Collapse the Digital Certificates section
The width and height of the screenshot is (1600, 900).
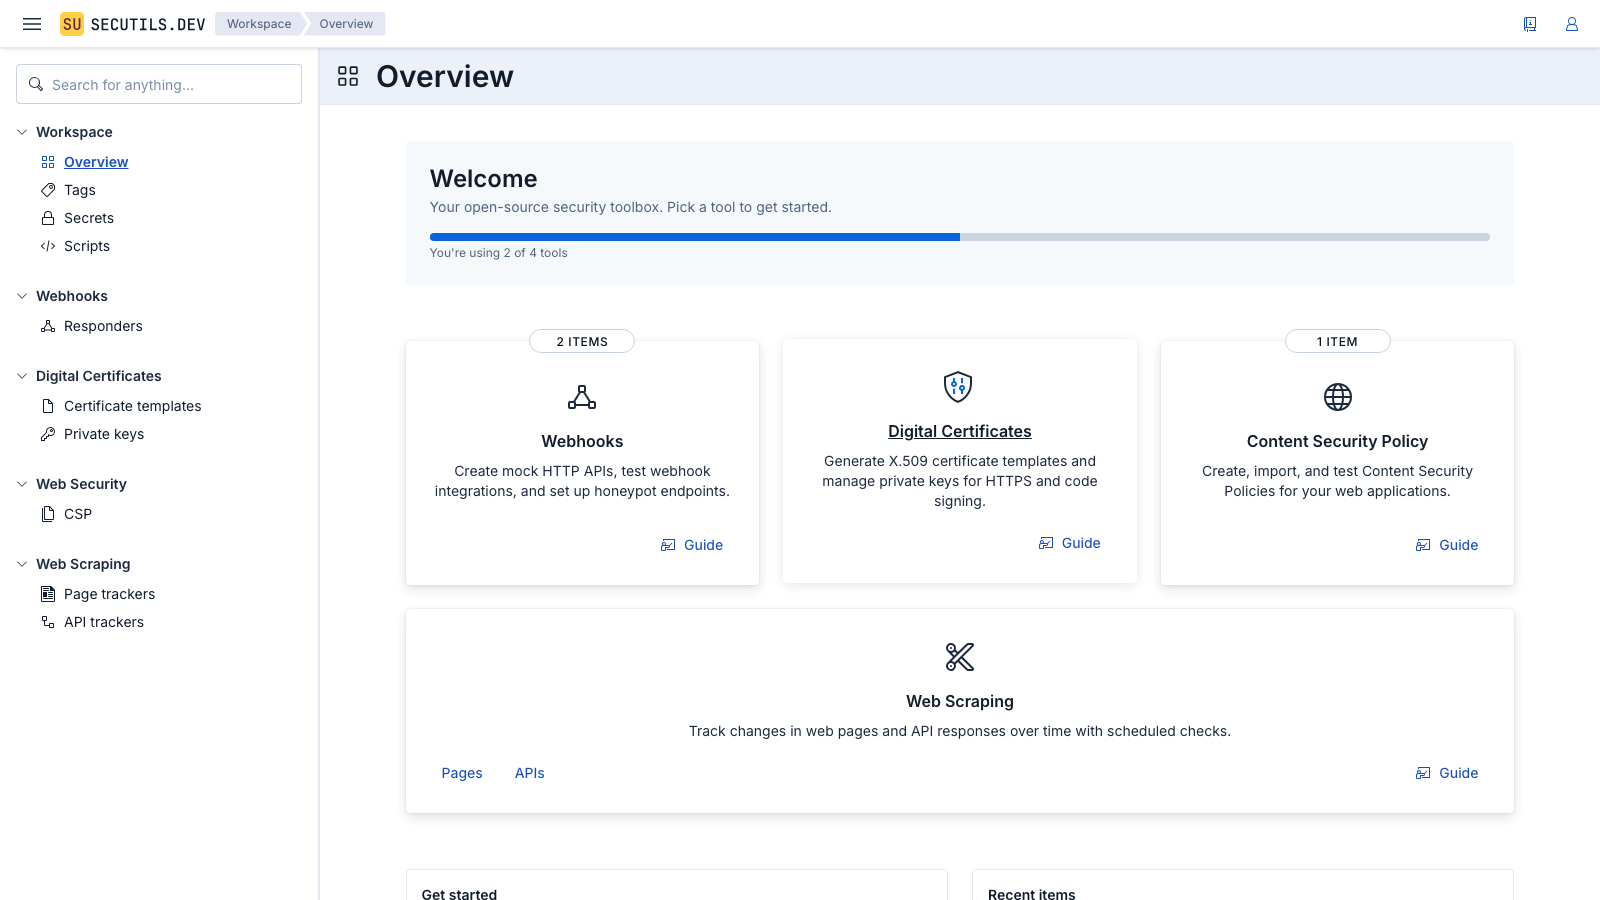(x=21, y=375)
